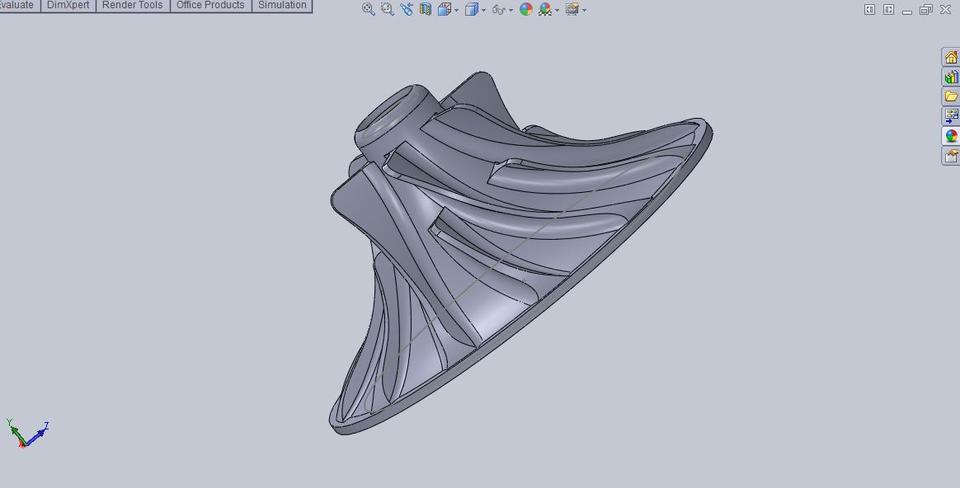
Task: Open the Evaluate tab
Action: [18, 6]
